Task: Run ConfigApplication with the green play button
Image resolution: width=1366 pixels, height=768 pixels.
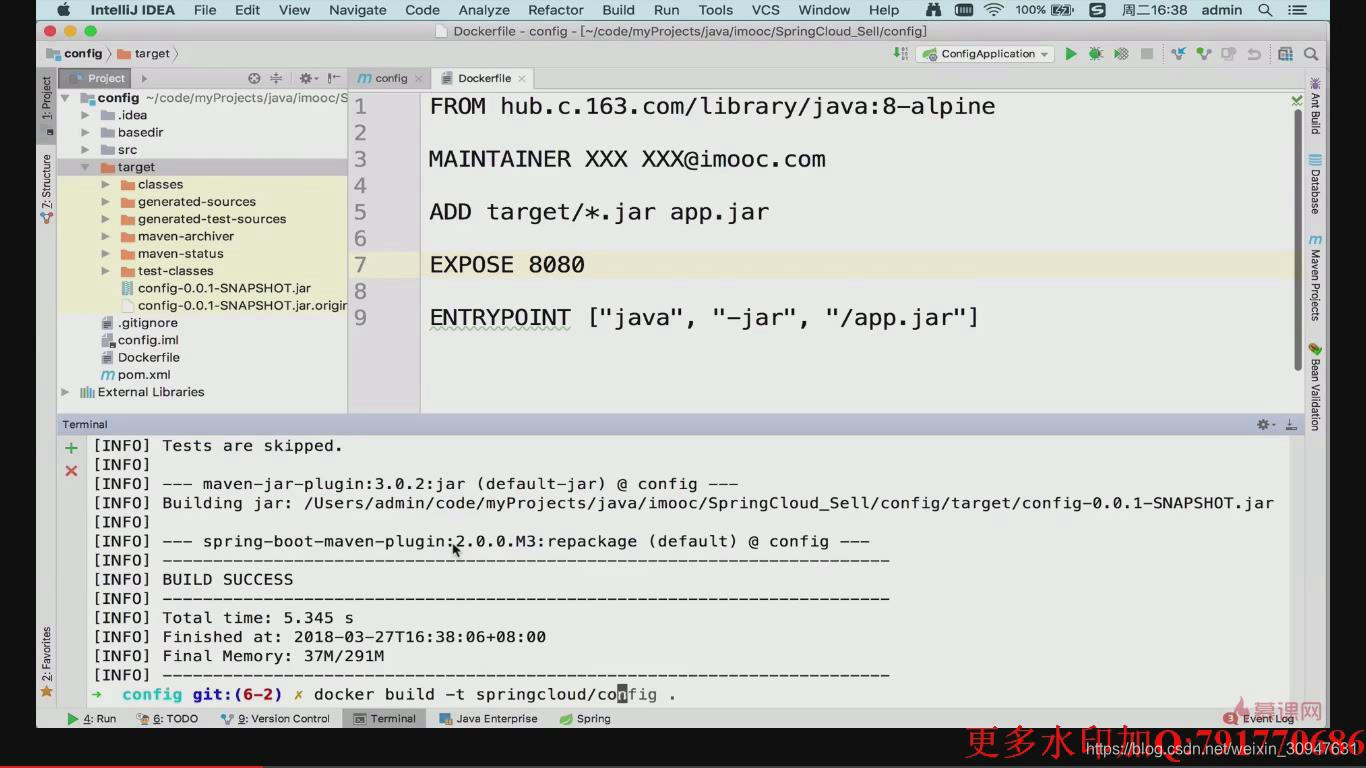Action: tap(1070, 54)
